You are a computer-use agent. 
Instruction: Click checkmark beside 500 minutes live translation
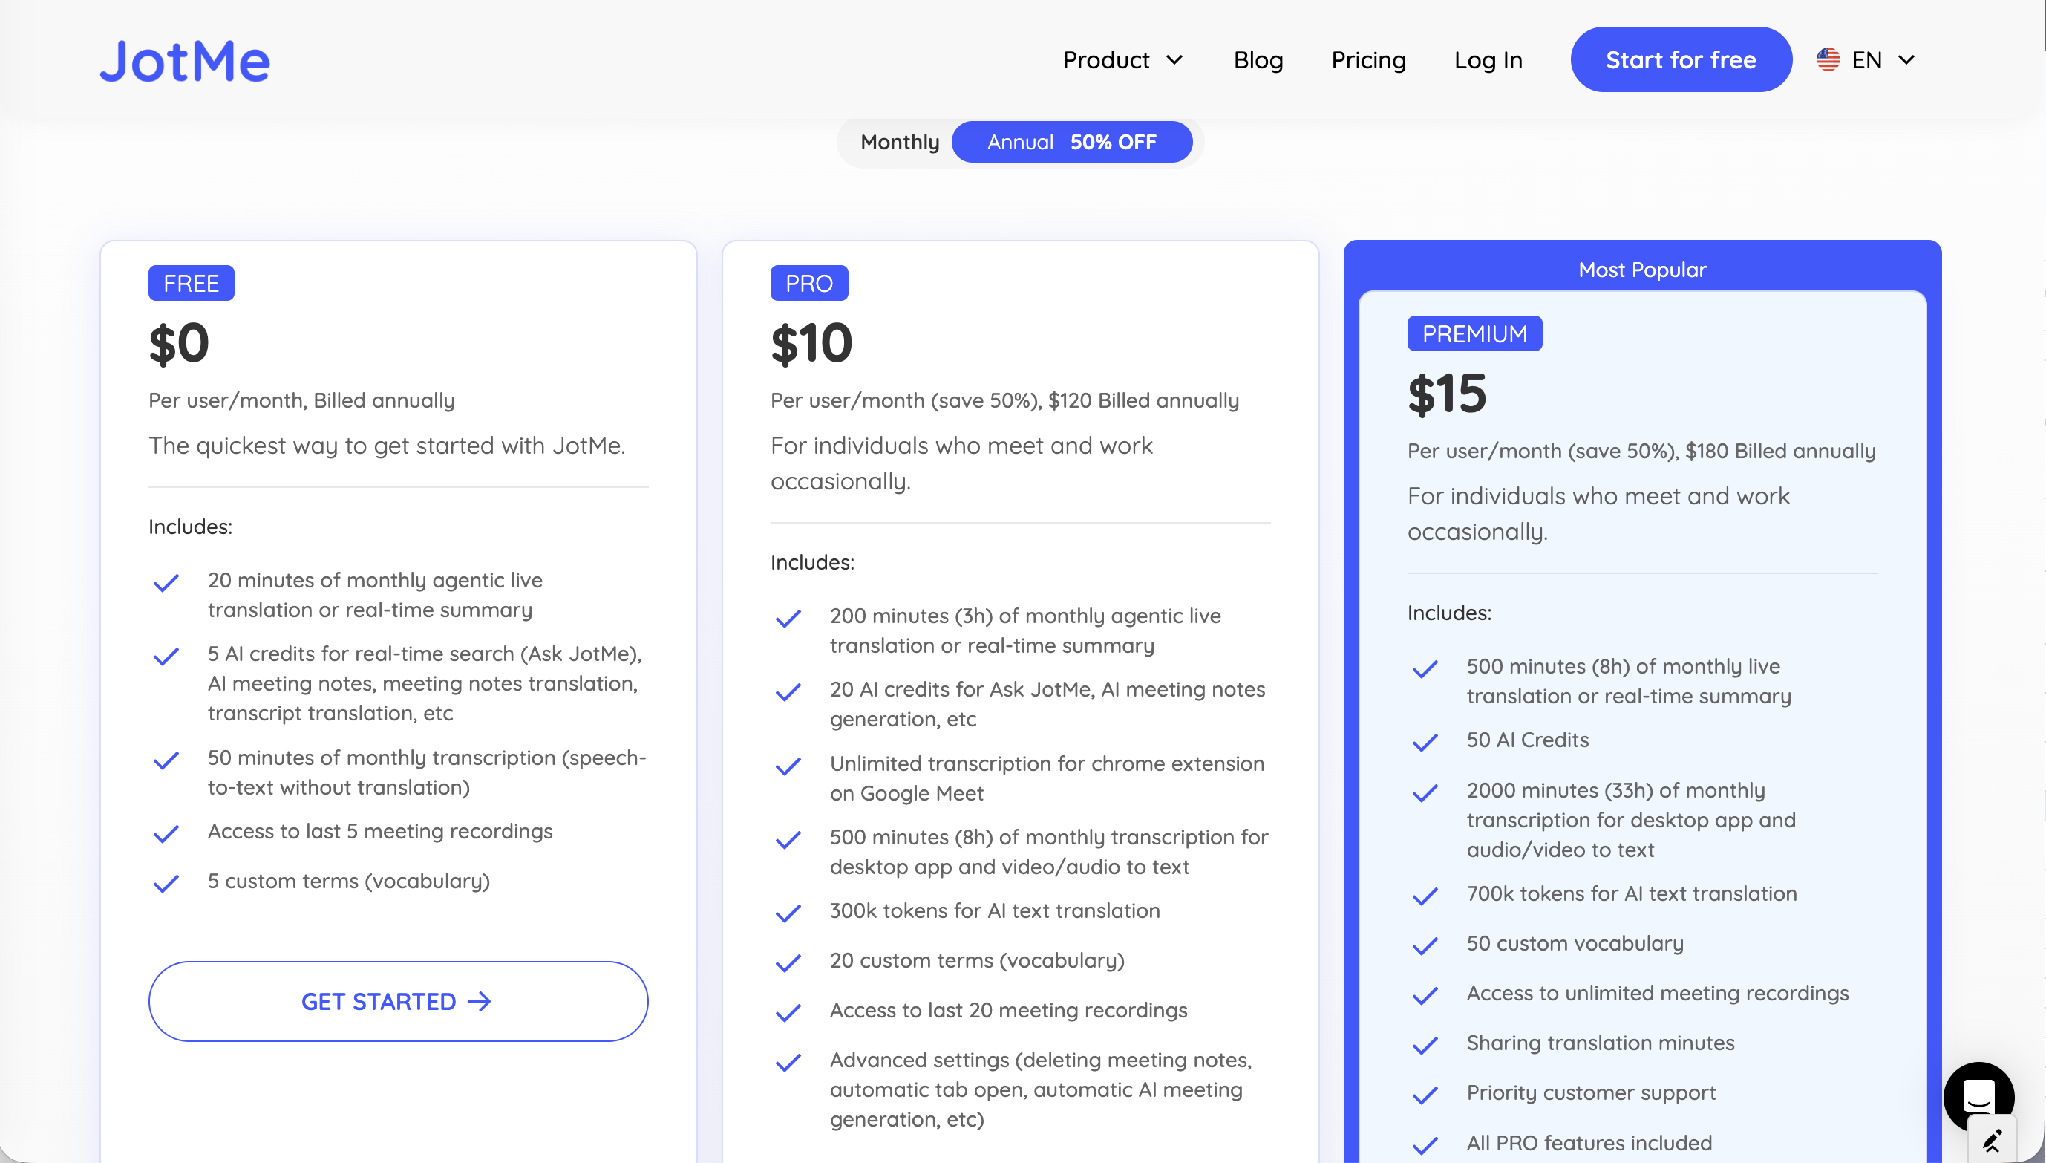point(1425,669)
